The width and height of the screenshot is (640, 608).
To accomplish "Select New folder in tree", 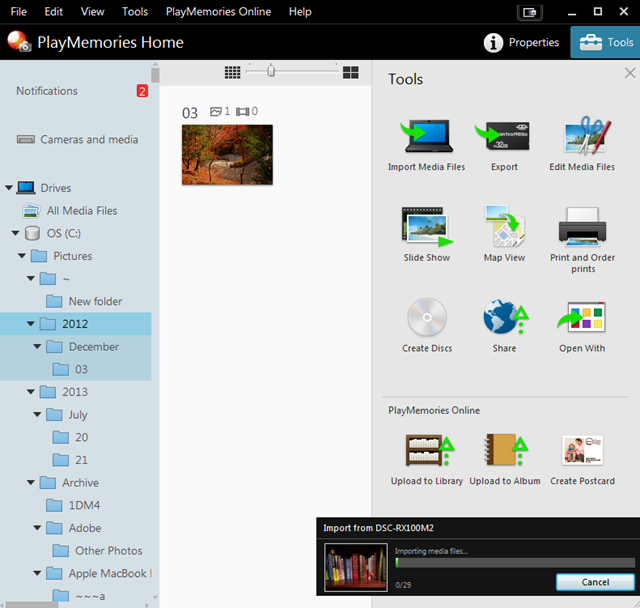I will [84, 301].
